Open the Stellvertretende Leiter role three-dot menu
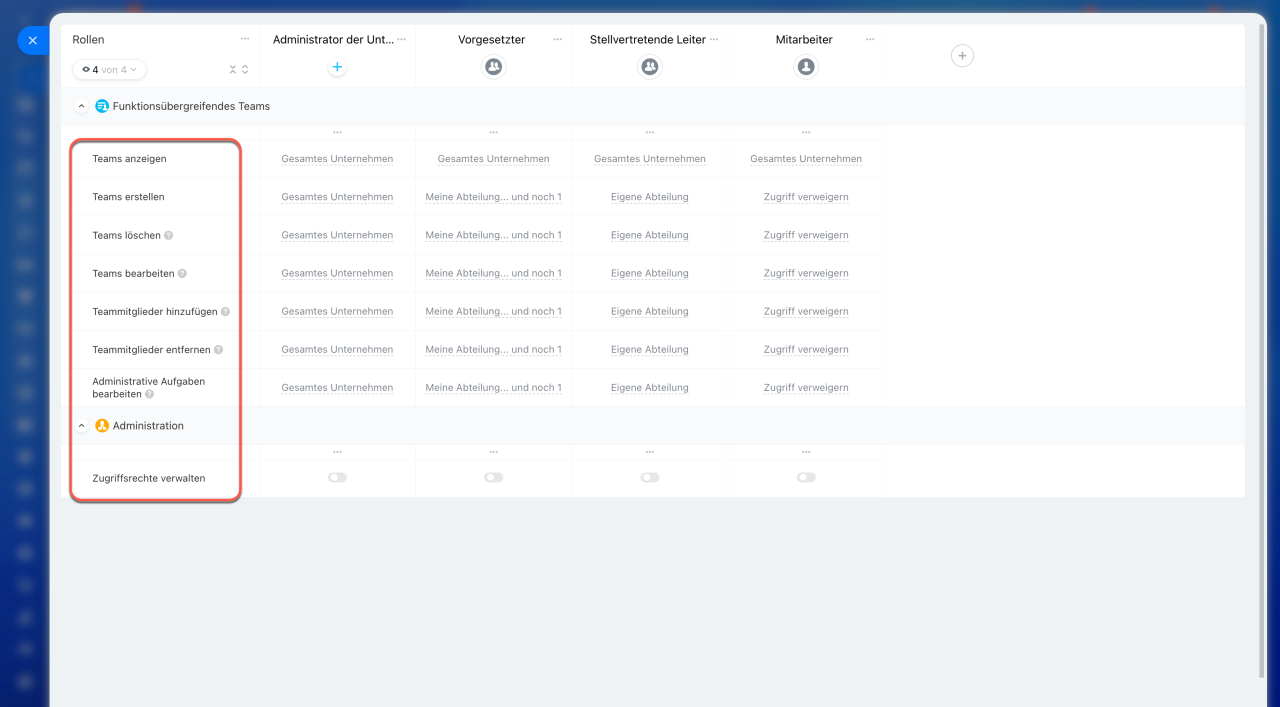The height and width of the screenshot is (707, 1280). pyautogui.click(x=714, y=39)
